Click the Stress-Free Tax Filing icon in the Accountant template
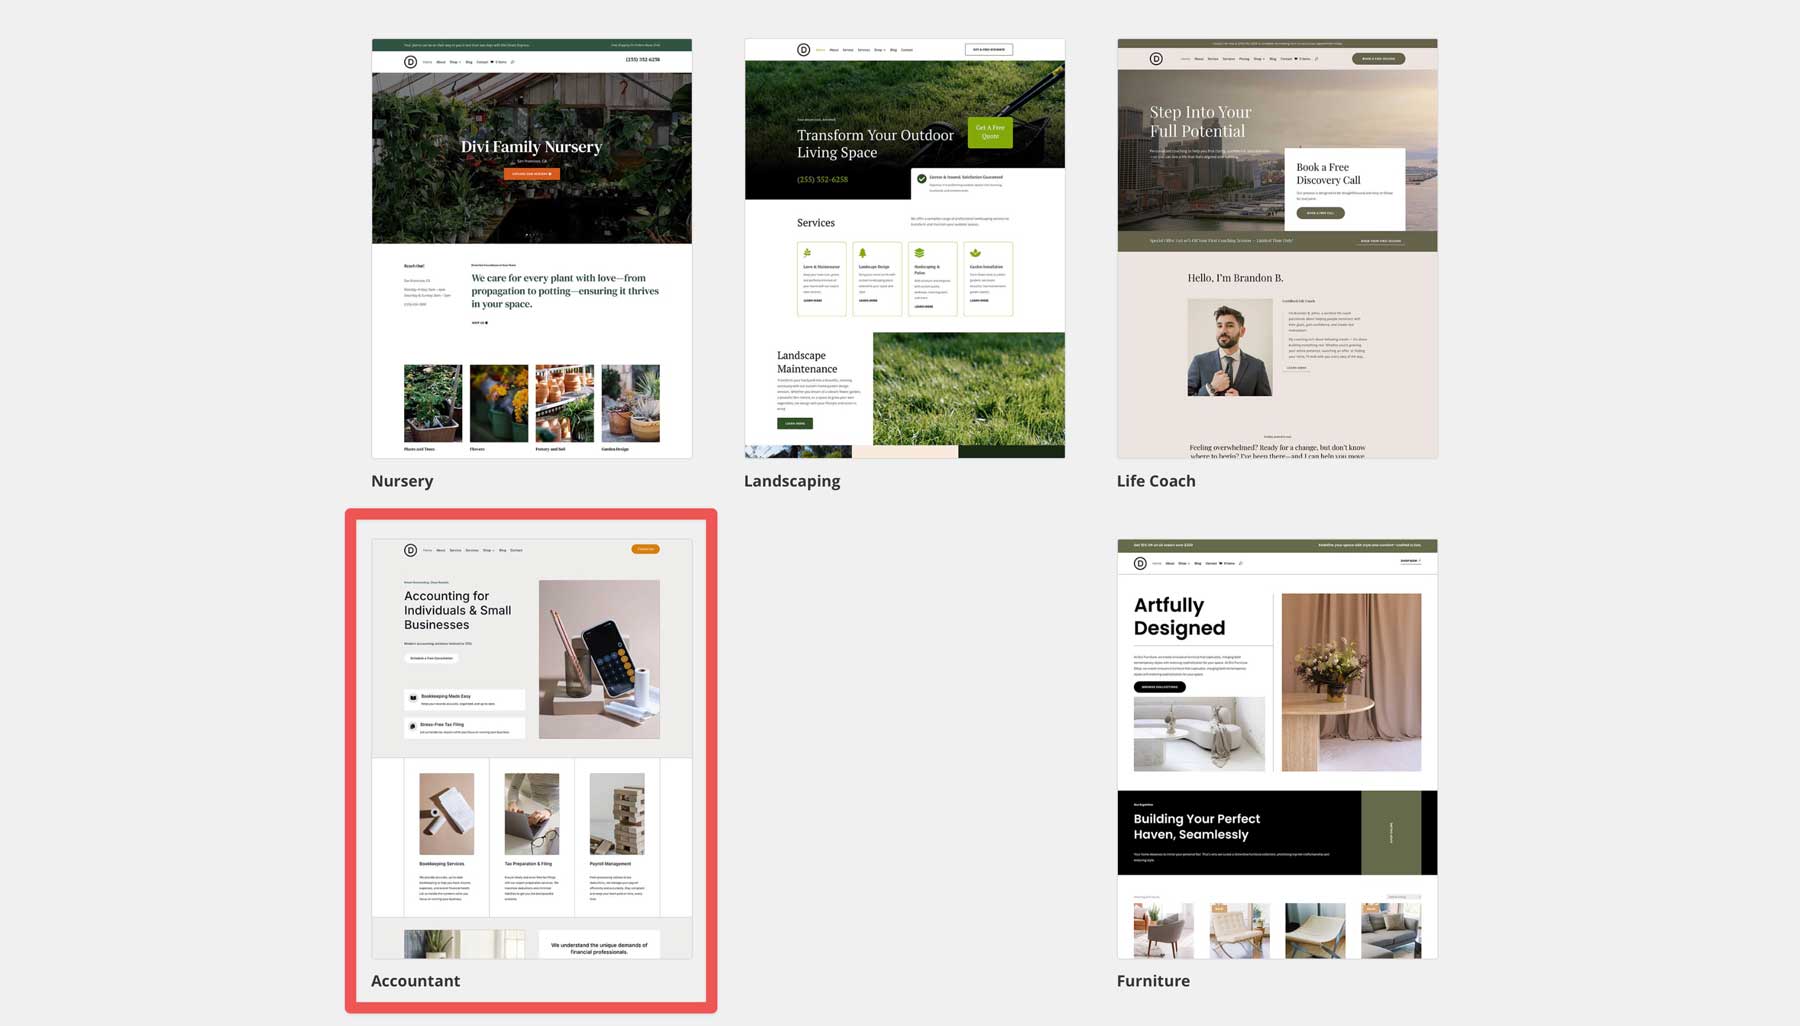The width and height of the screenshot is (1800, 1026). (413, 727)
